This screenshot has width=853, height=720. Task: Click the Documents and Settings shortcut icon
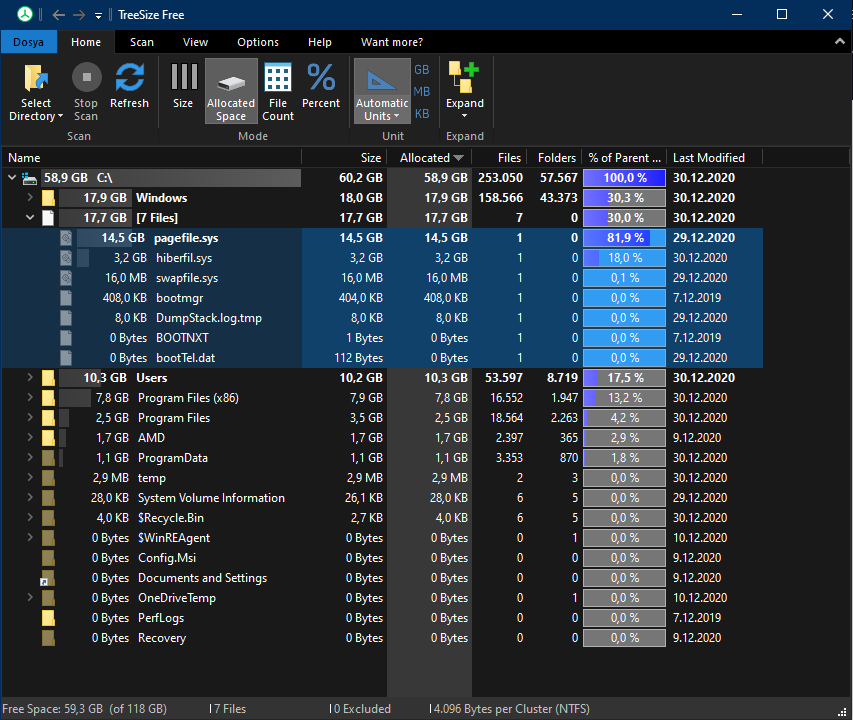pos(47,578)
